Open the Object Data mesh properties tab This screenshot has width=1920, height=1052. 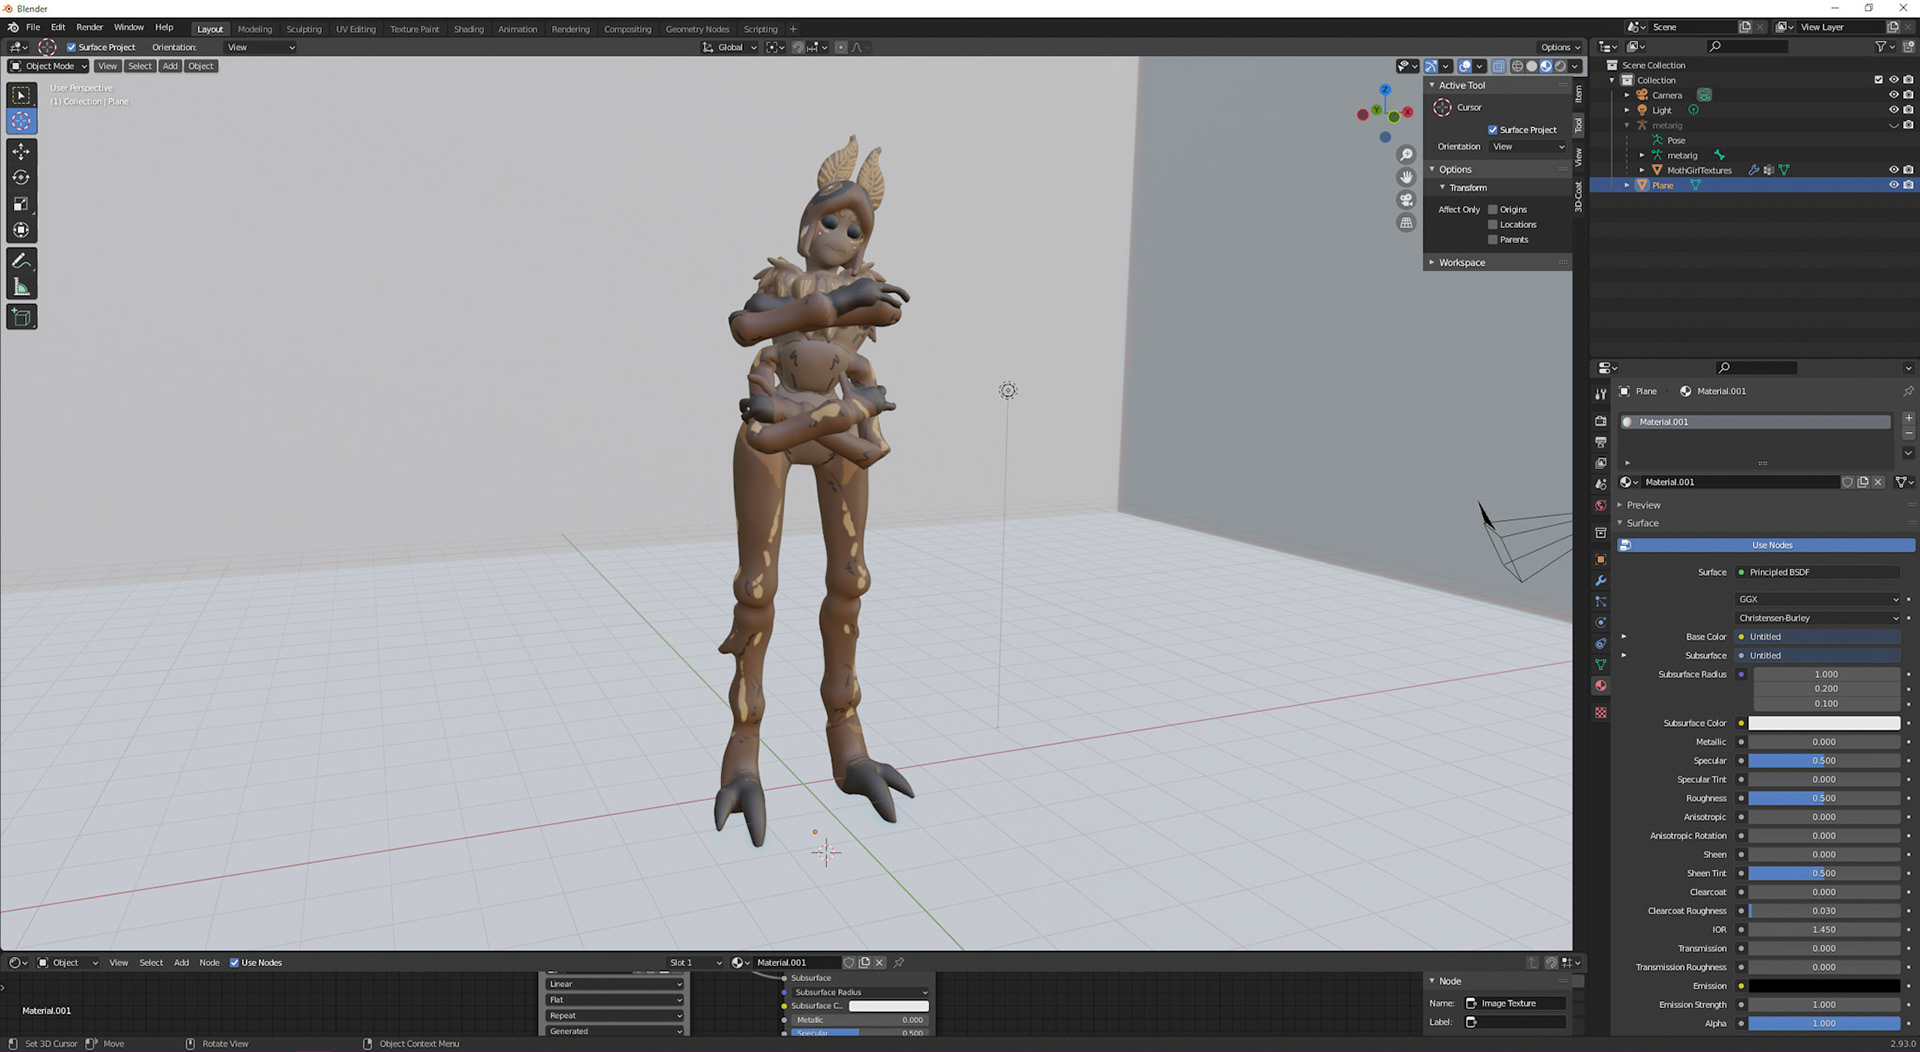tap(1600, 664)
